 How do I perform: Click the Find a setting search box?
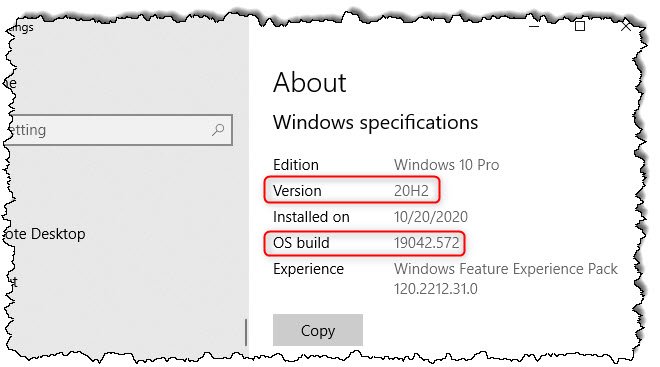tap(119, 130)
